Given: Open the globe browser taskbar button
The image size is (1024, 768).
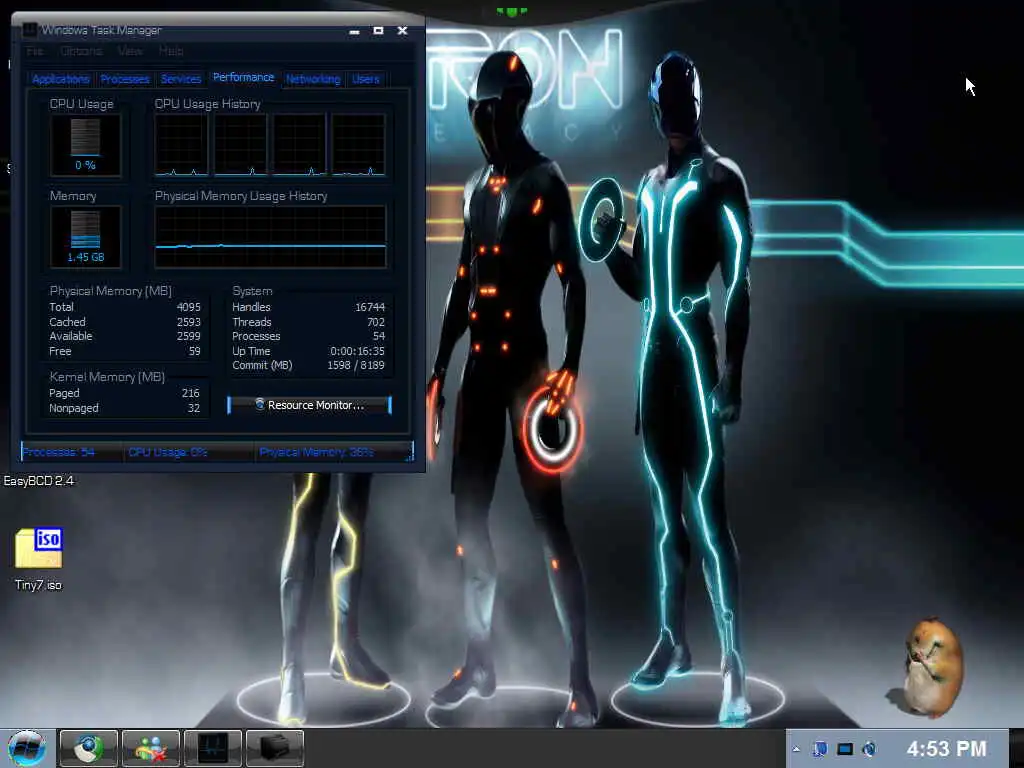Looking at the screenshot, I should pos(88,748).
